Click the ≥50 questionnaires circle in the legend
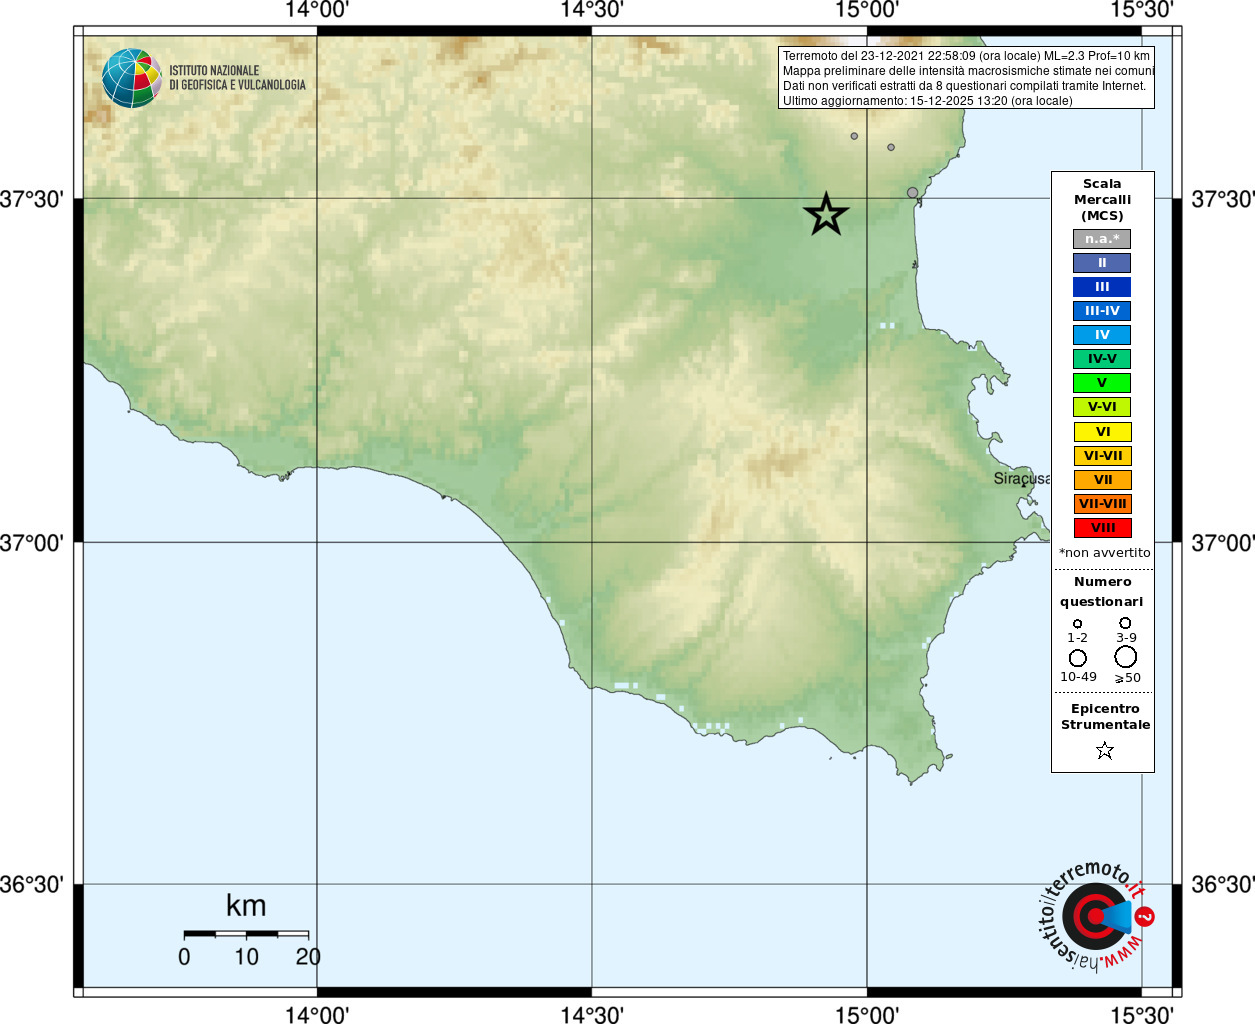 (x=1126, y=657)
